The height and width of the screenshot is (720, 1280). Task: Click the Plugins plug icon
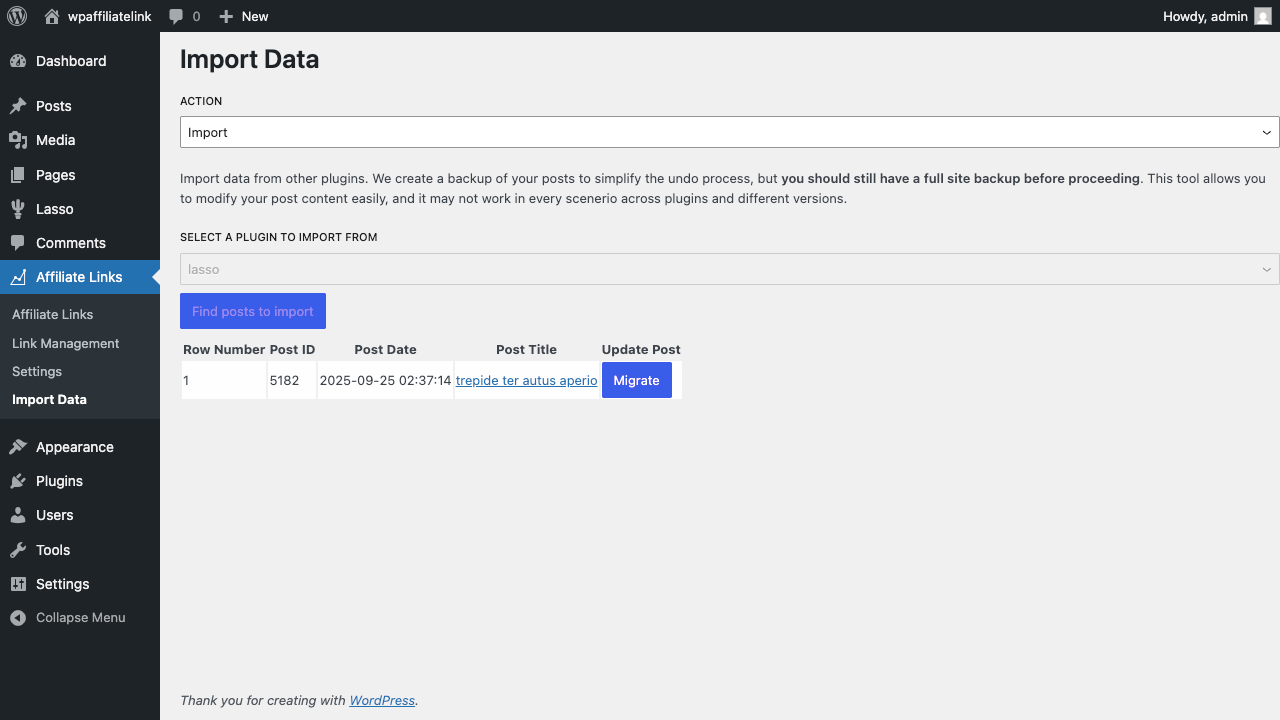(18, 481)
